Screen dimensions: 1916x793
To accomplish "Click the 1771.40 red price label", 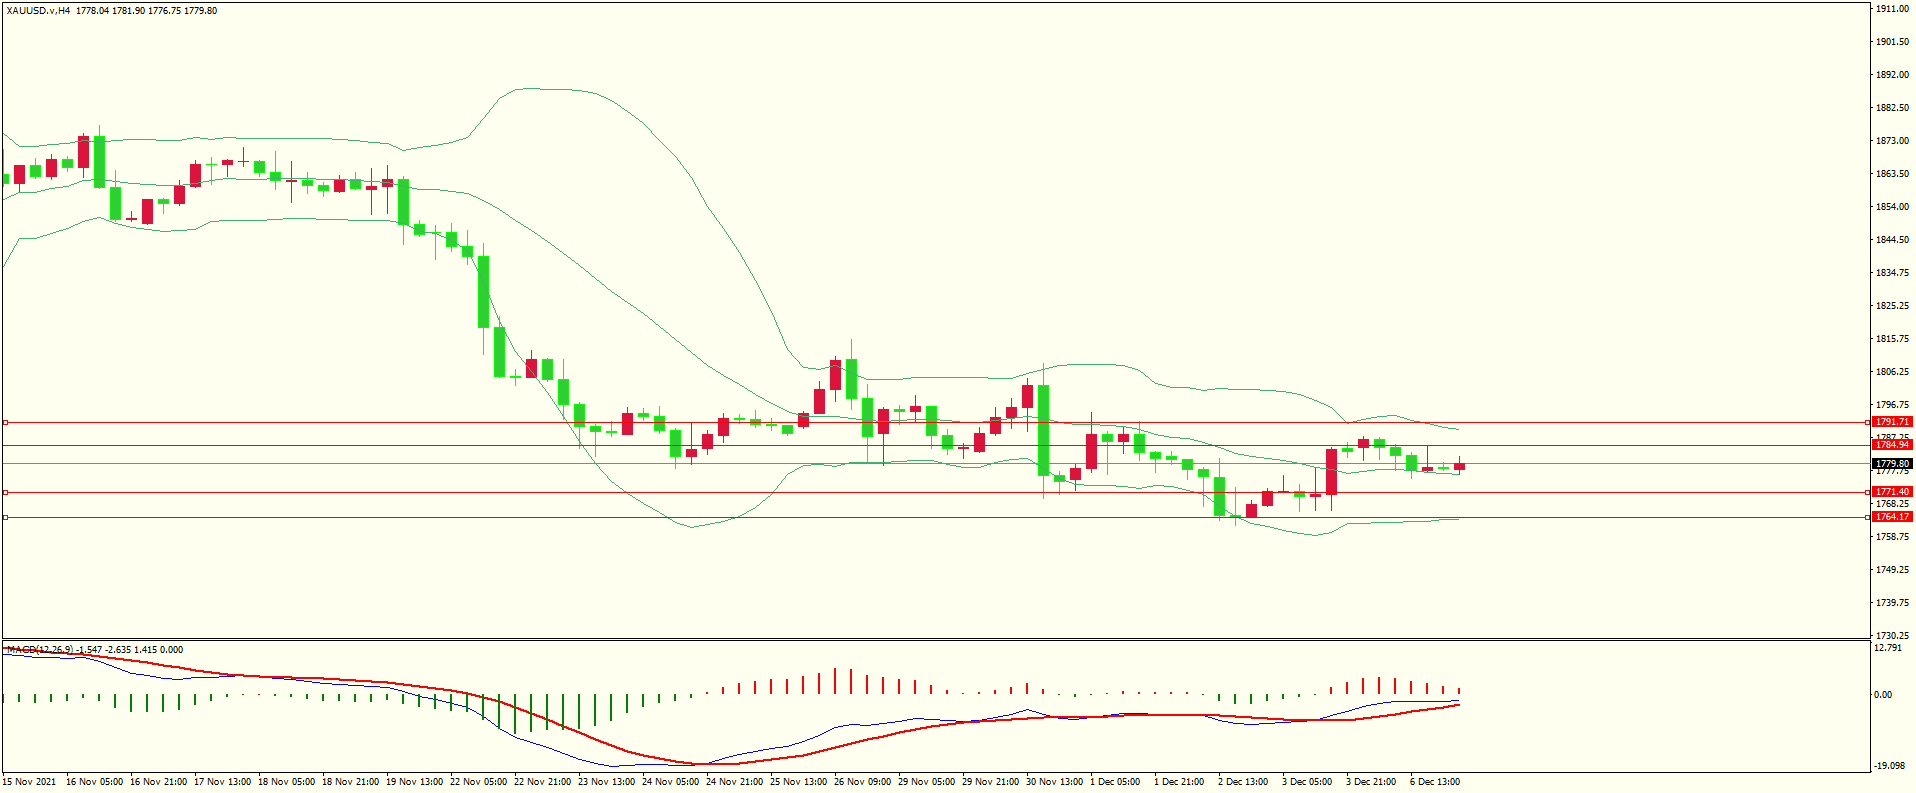I will 1892,492.
